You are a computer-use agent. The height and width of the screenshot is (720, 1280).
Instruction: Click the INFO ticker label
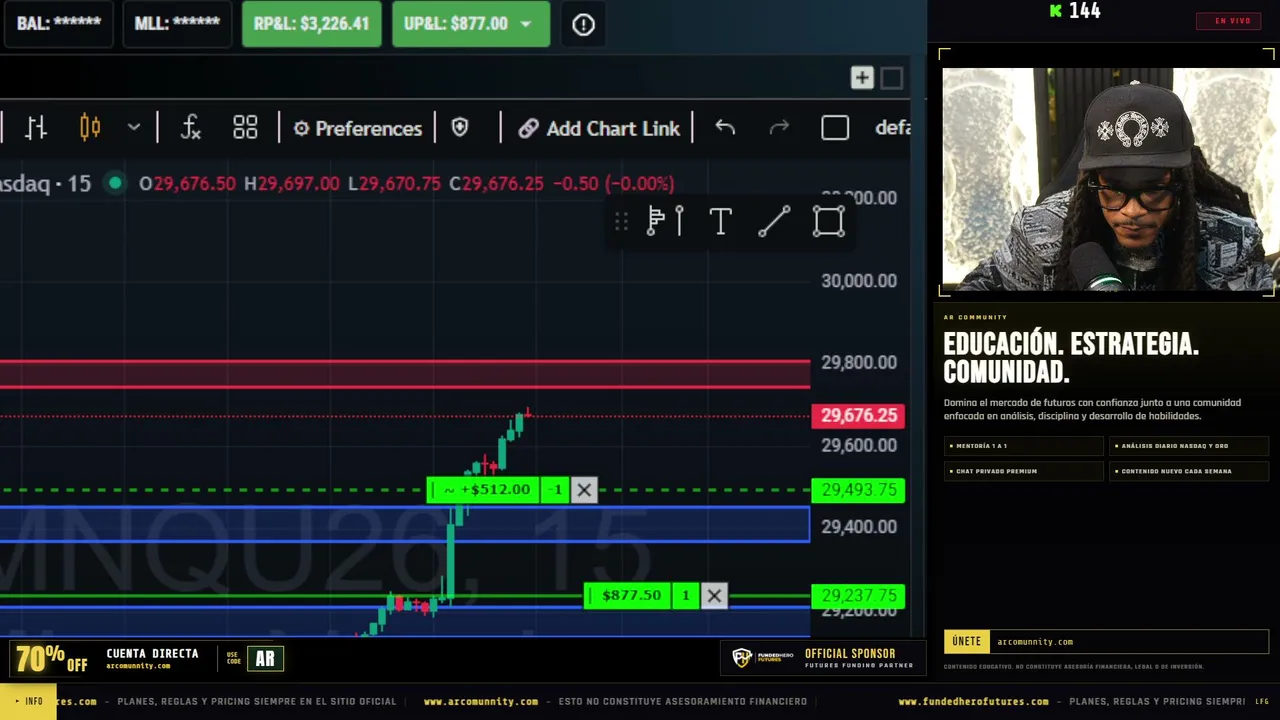point(29,702)
